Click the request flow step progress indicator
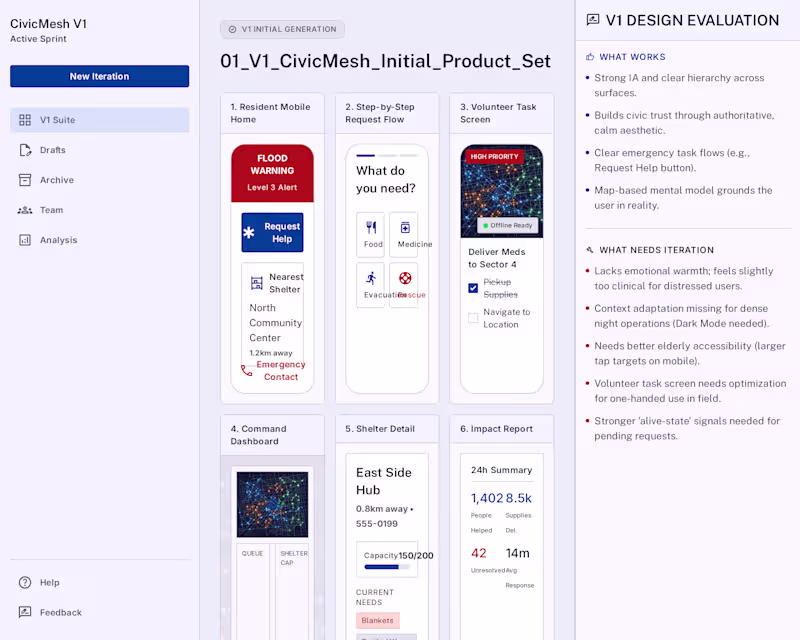 (x=386, y=155)
